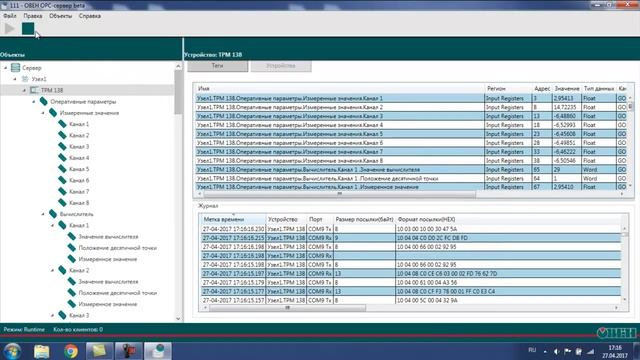This screenshot has width=640, height=360.
Task: Select journal row with hex 10 04 00 61 00 04 A3 56
Action: coord(411,282)
